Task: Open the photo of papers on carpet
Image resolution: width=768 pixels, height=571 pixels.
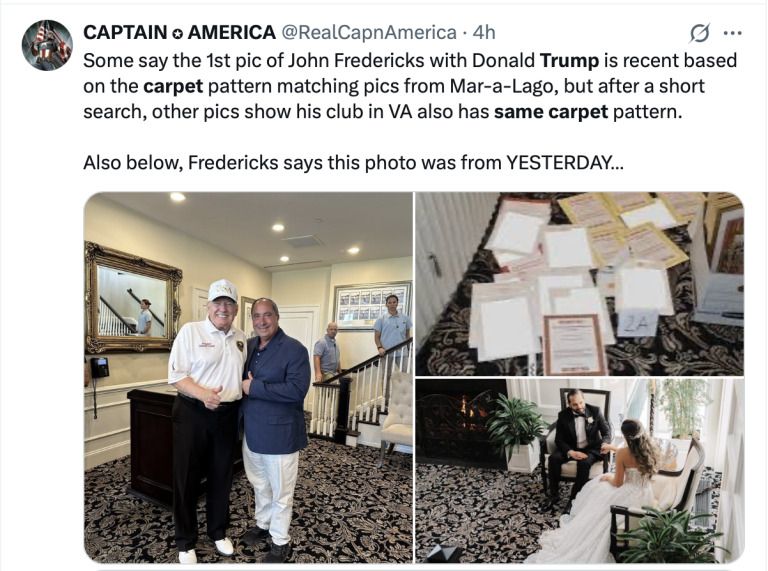Action: point(579,283)
